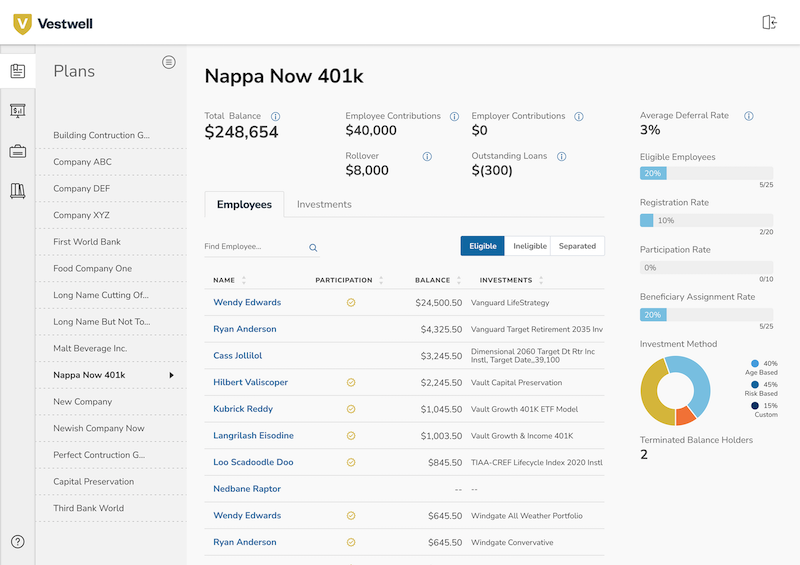Click participation check for Kubrick Reddy
800x565 pixels.
(351, 409)
